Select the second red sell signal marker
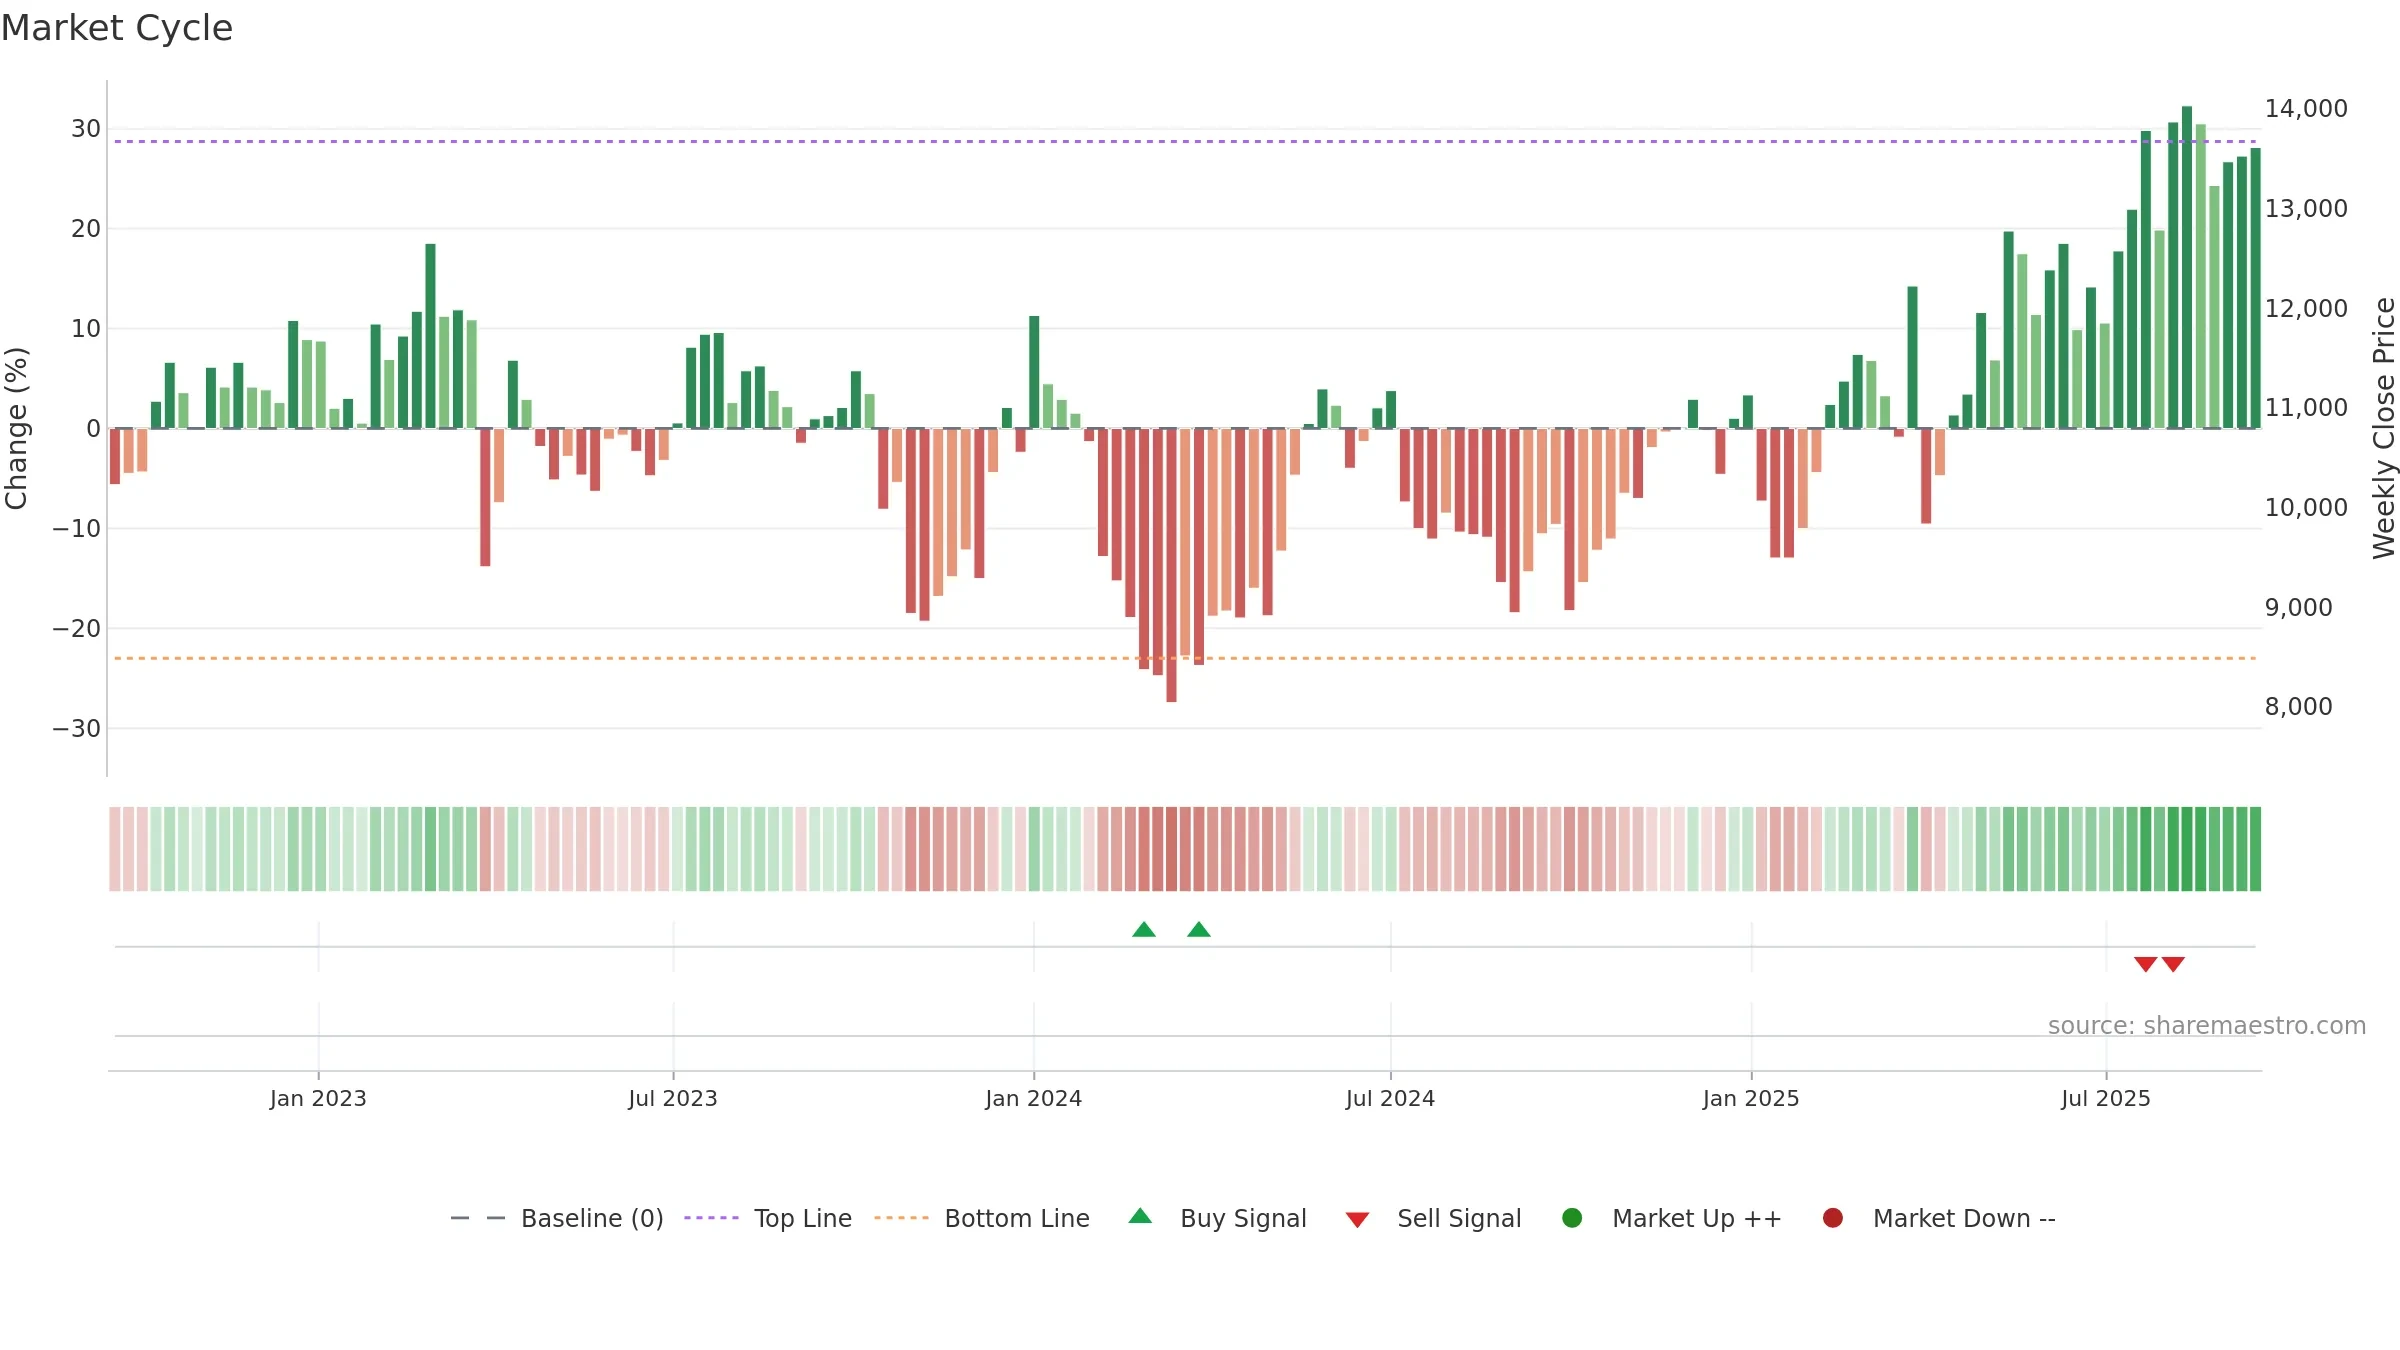The width and height of the screenshot is (2400, 1350). [x=2173, y=964]
